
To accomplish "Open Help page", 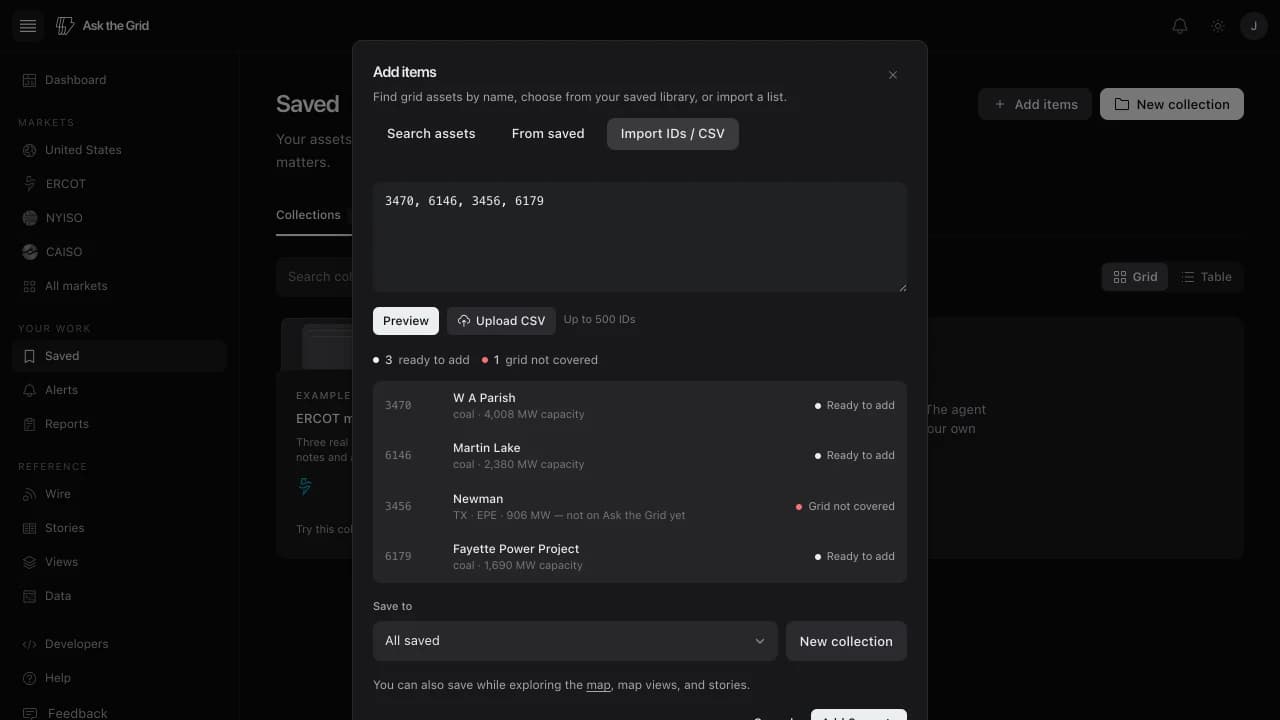I will [120, 678].
